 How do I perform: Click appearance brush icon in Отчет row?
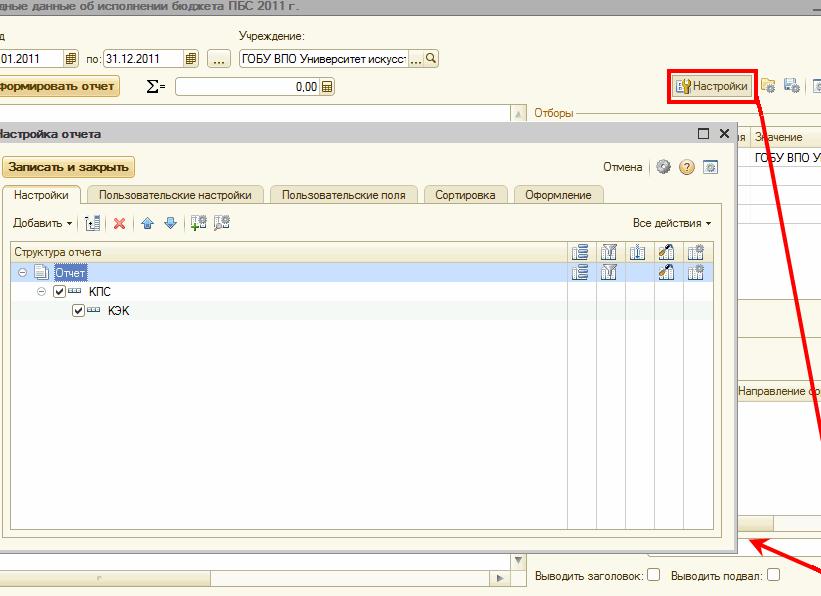pos(667,272)
